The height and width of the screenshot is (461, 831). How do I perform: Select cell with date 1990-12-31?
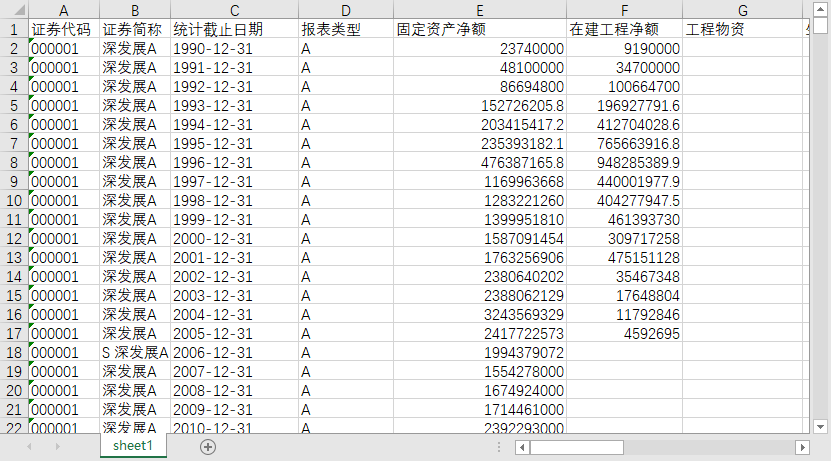coord(234,48)
